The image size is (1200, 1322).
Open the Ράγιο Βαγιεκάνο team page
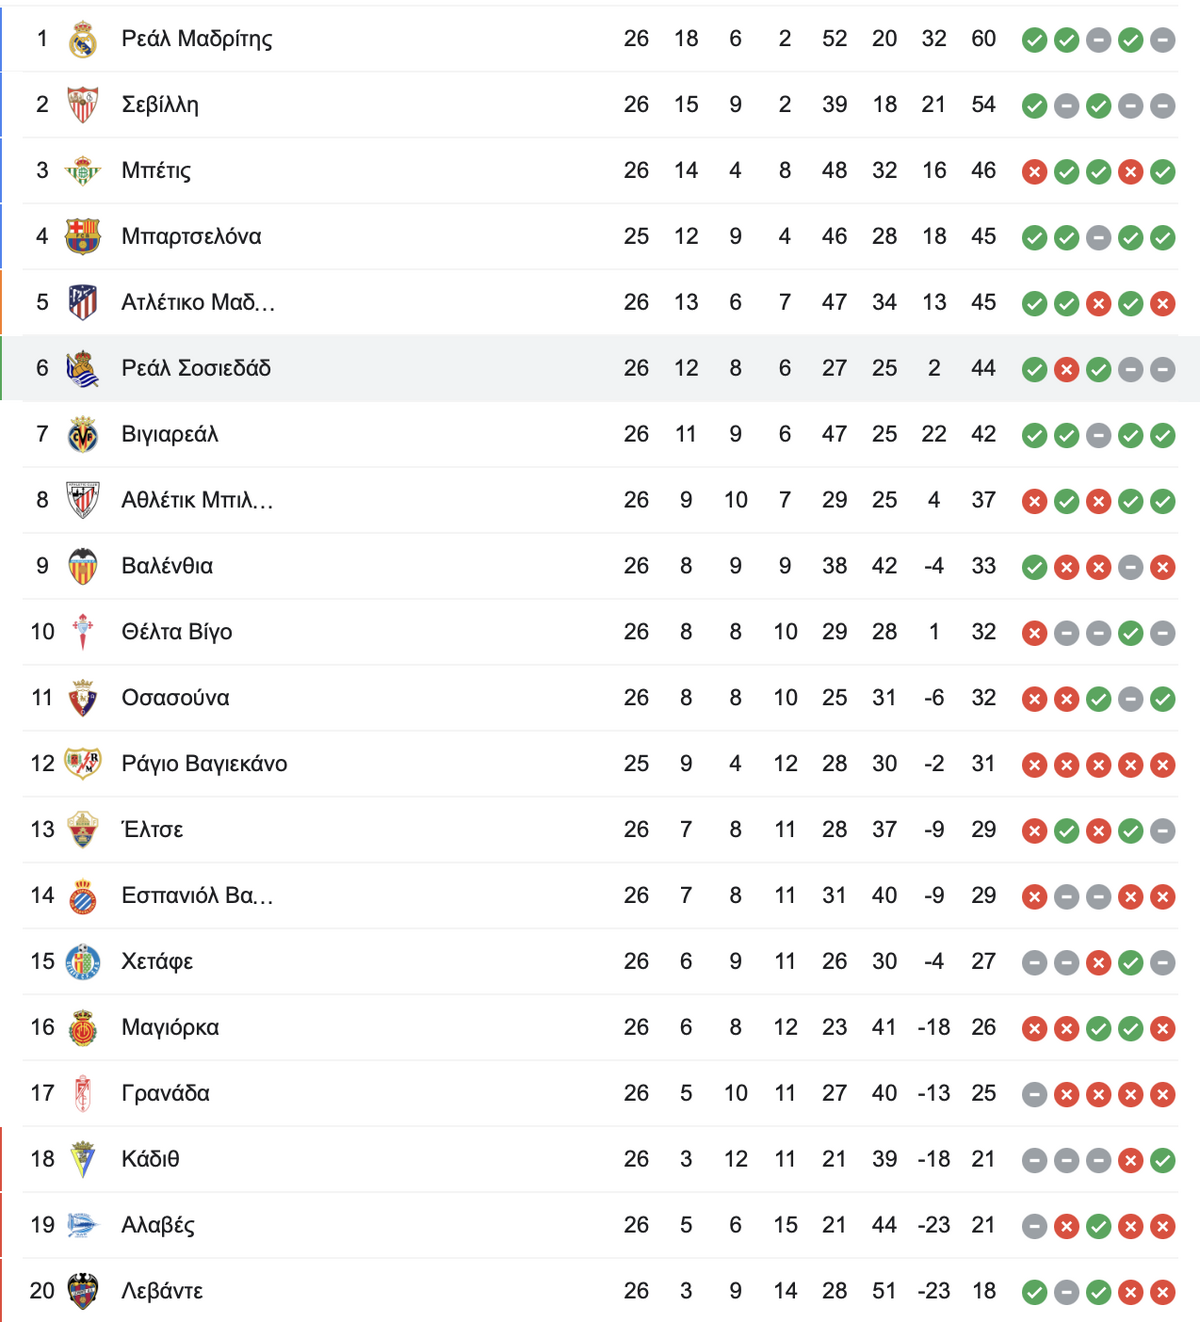click(x=204, y=764)
